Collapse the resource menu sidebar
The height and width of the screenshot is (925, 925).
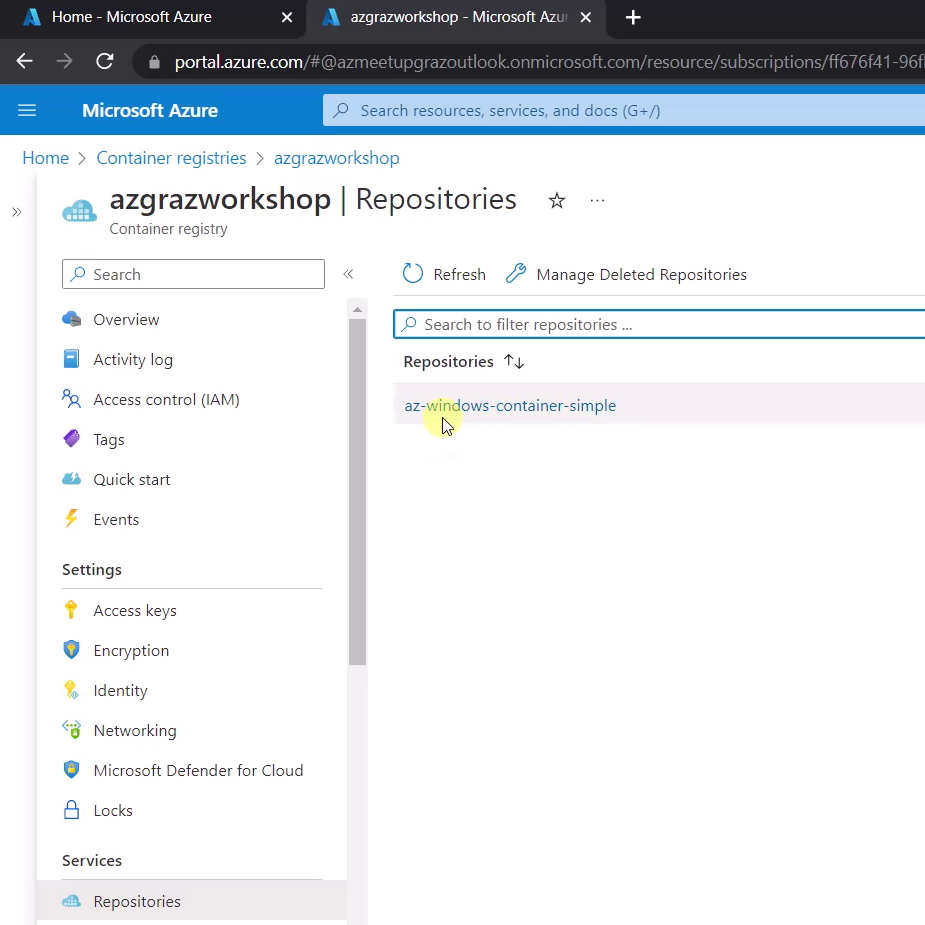[x=348, y=274]
